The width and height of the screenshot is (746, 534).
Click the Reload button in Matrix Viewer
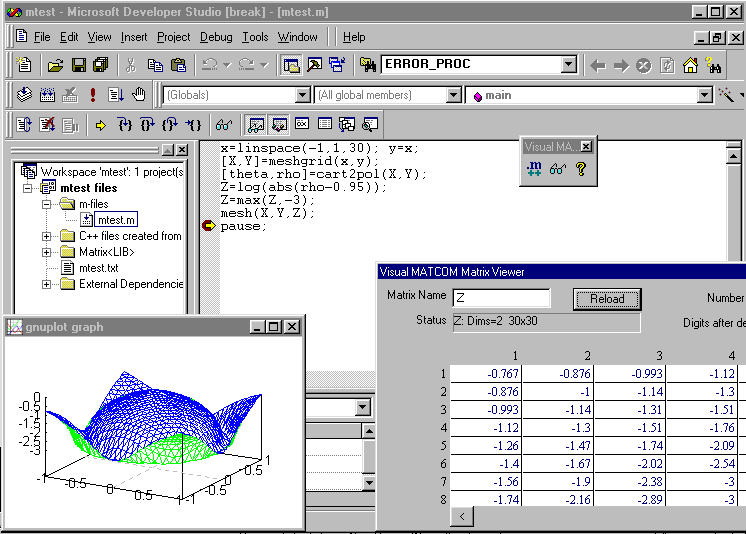click(606, 299)
